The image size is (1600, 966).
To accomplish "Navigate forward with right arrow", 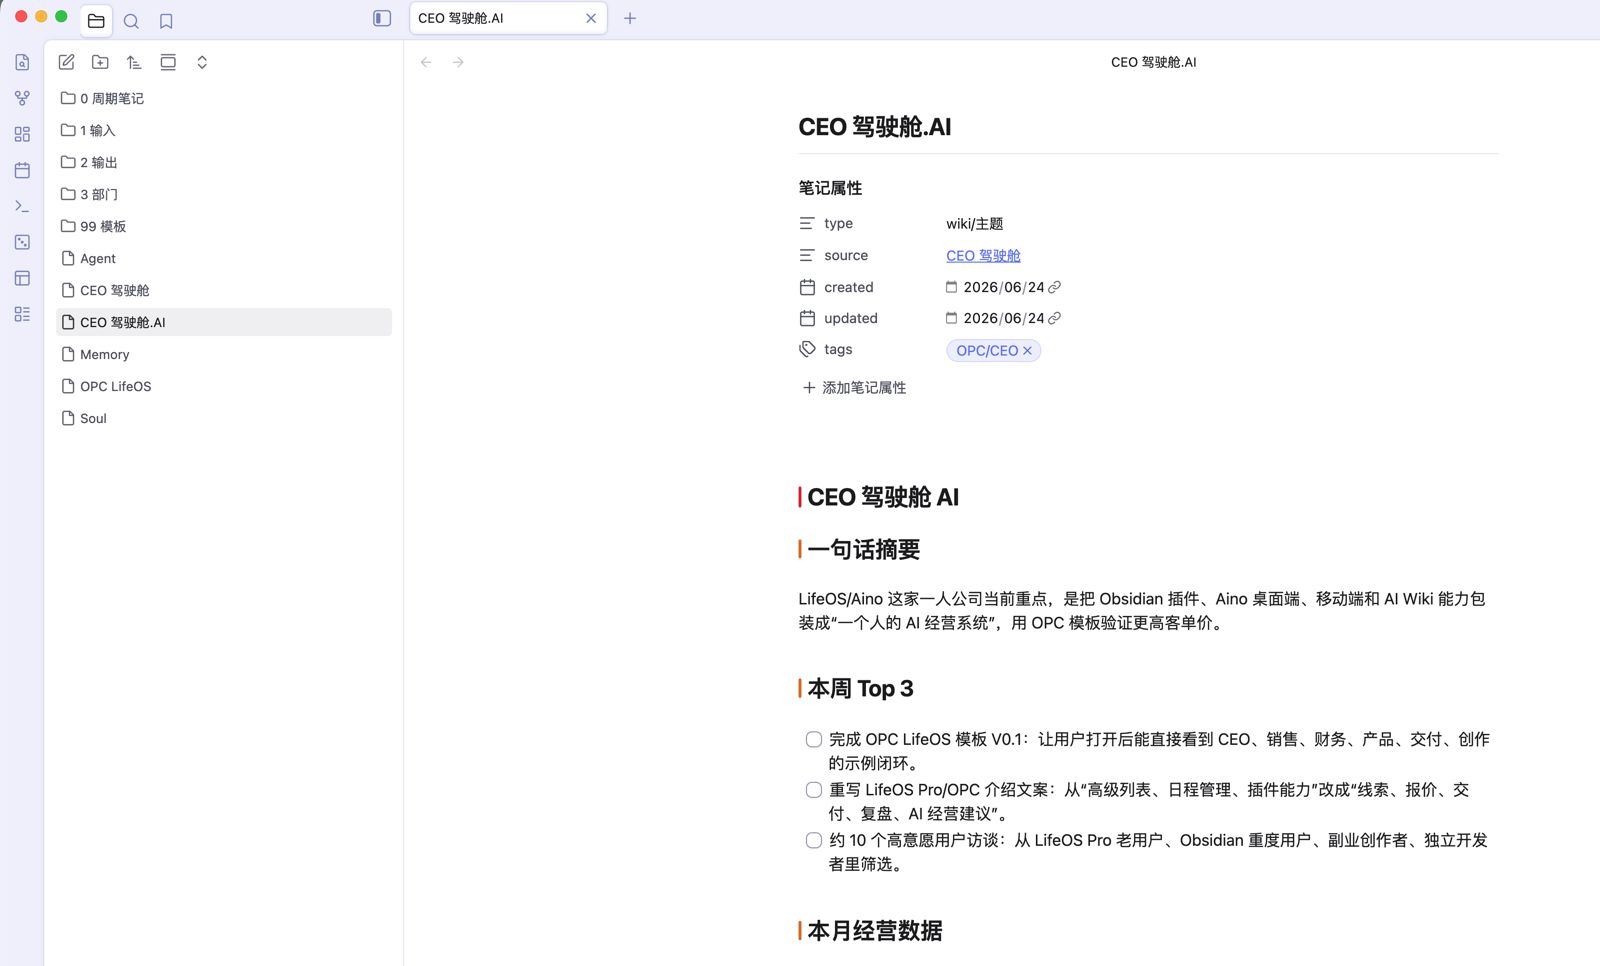I will (x=458, y=62).
